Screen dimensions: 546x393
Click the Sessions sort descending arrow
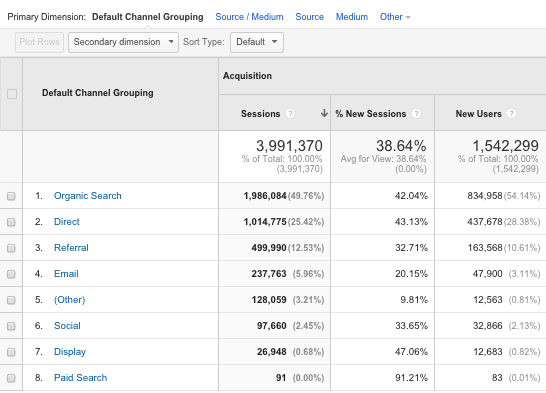(x=324, y=113)
